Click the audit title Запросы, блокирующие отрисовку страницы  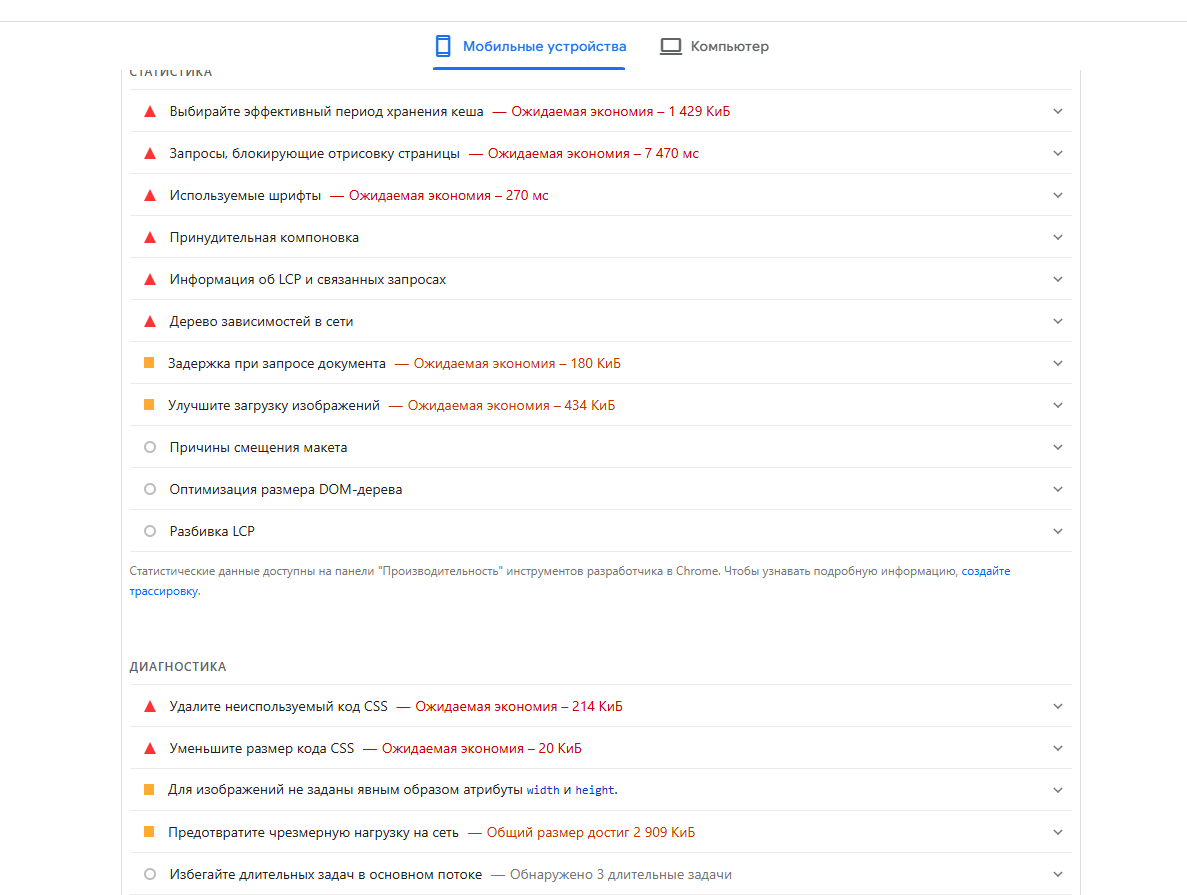315,154
